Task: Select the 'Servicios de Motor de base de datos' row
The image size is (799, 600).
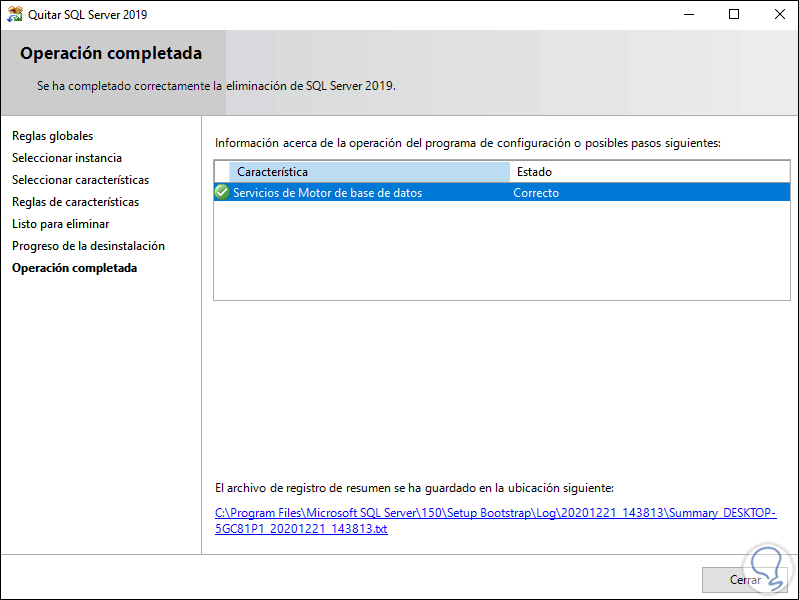Action: click(502, 192)
